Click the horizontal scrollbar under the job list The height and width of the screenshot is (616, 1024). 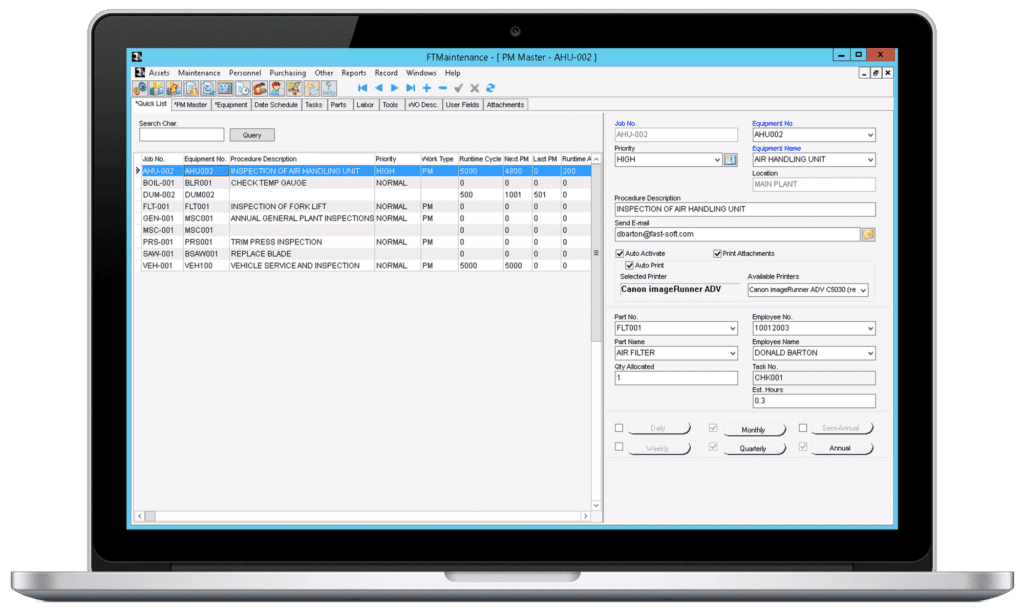tap(360, 516)
